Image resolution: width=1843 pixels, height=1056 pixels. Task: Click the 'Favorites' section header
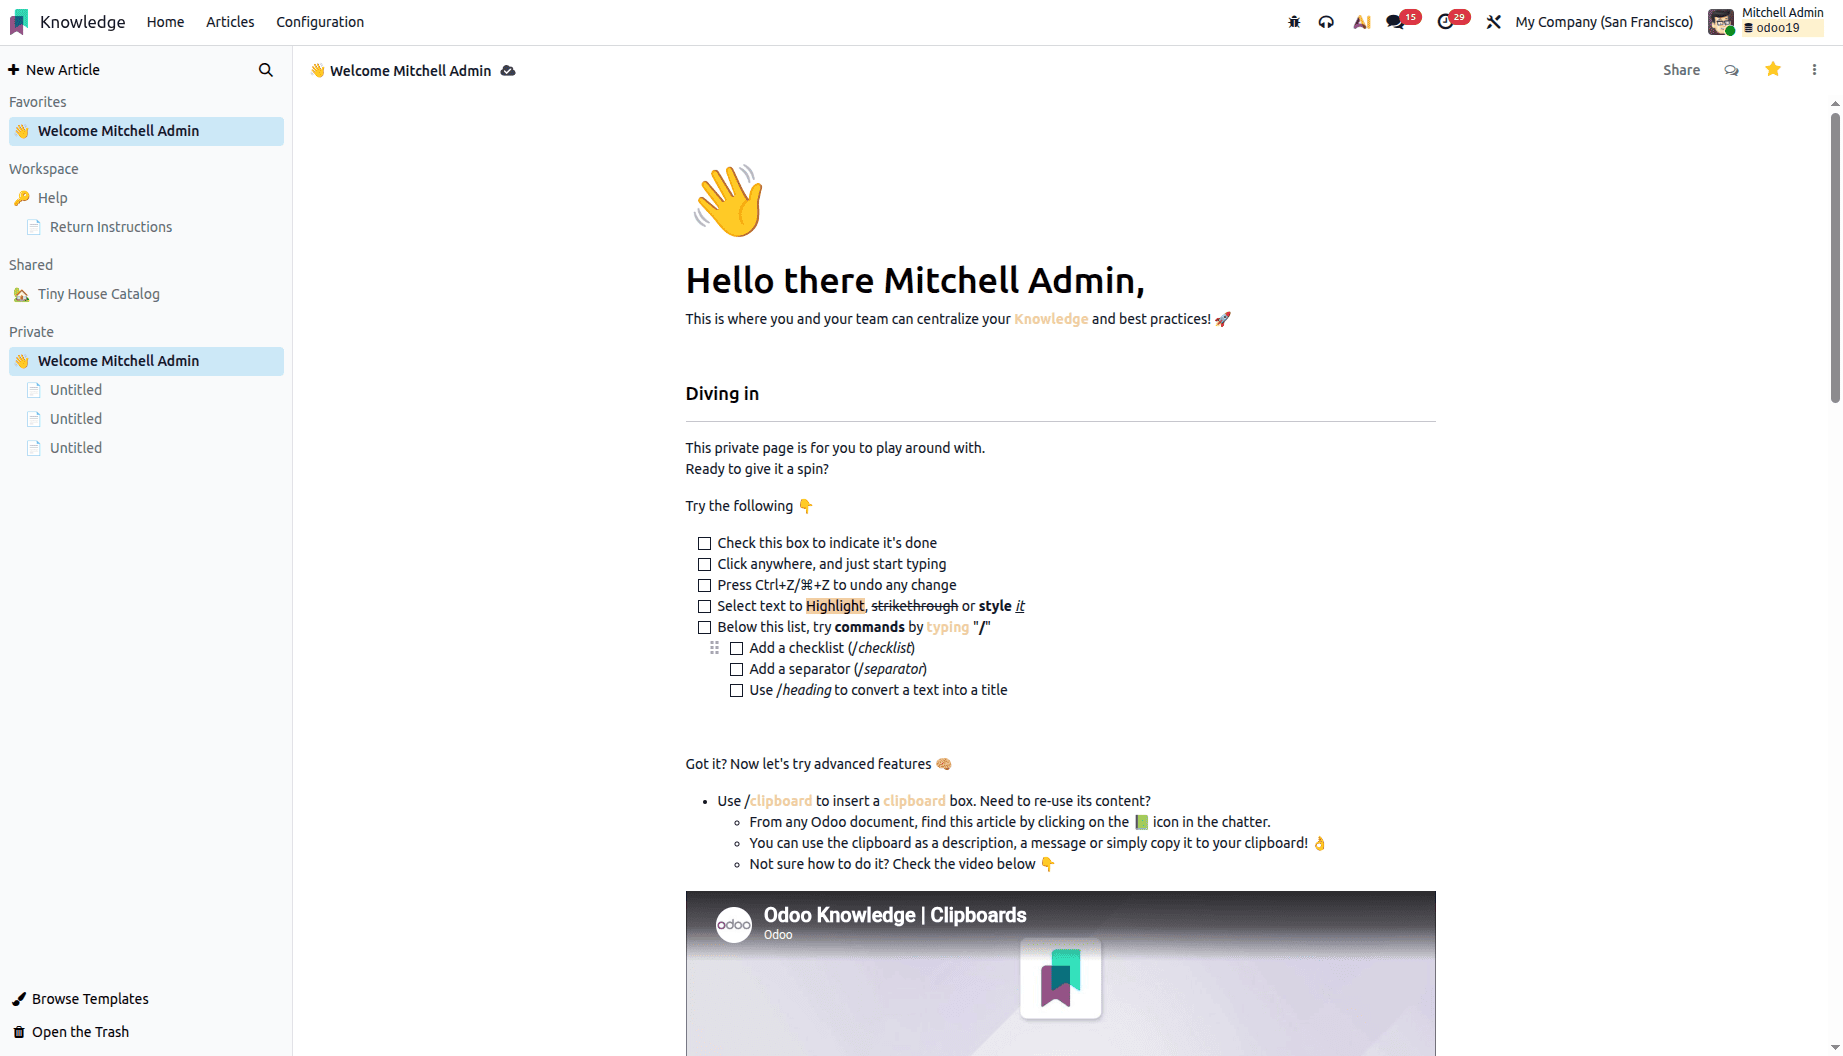pyautogui.click(x=38, y=102)
